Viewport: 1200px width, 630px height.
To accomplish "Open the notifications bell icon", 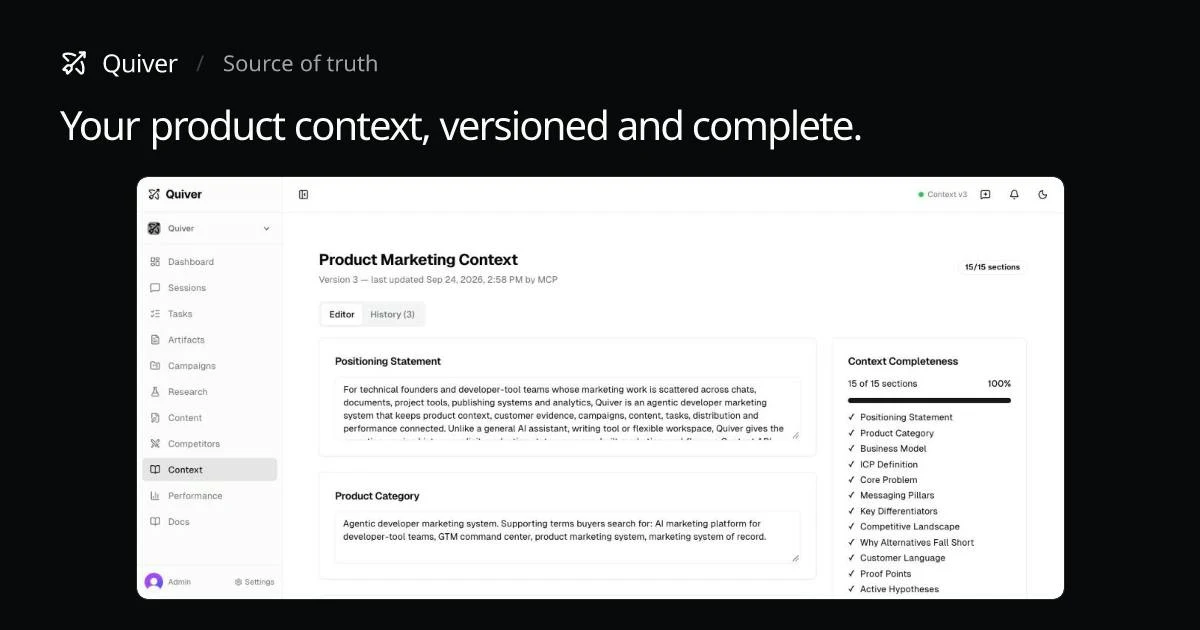I will 1014,195.
